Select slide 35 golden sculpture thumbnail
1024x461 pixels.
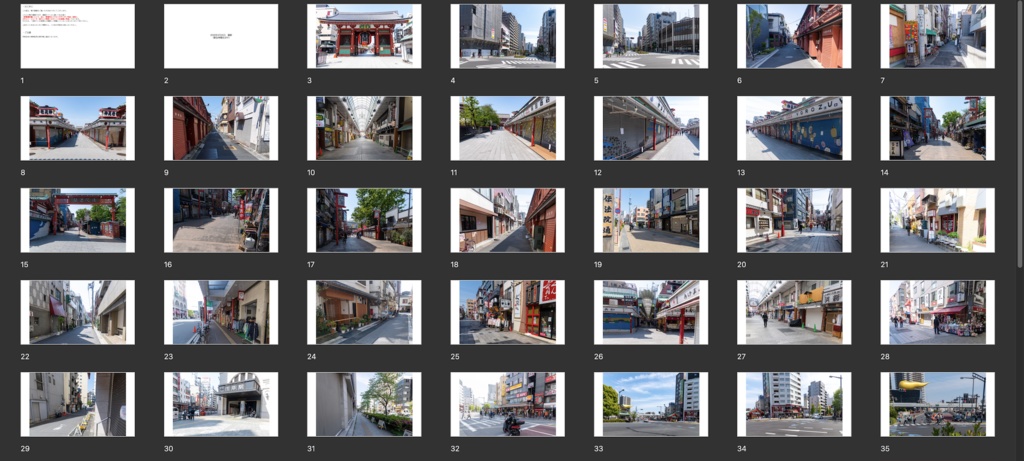pyautogui.click(x=938, y=405)
